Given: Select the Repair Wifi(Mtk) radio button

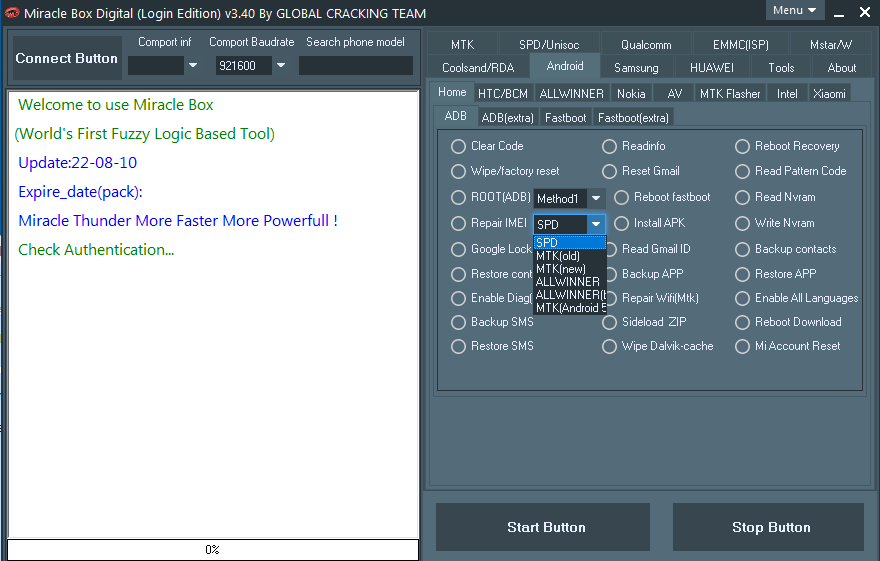Looking at the screenshot, I should [612, 298].
